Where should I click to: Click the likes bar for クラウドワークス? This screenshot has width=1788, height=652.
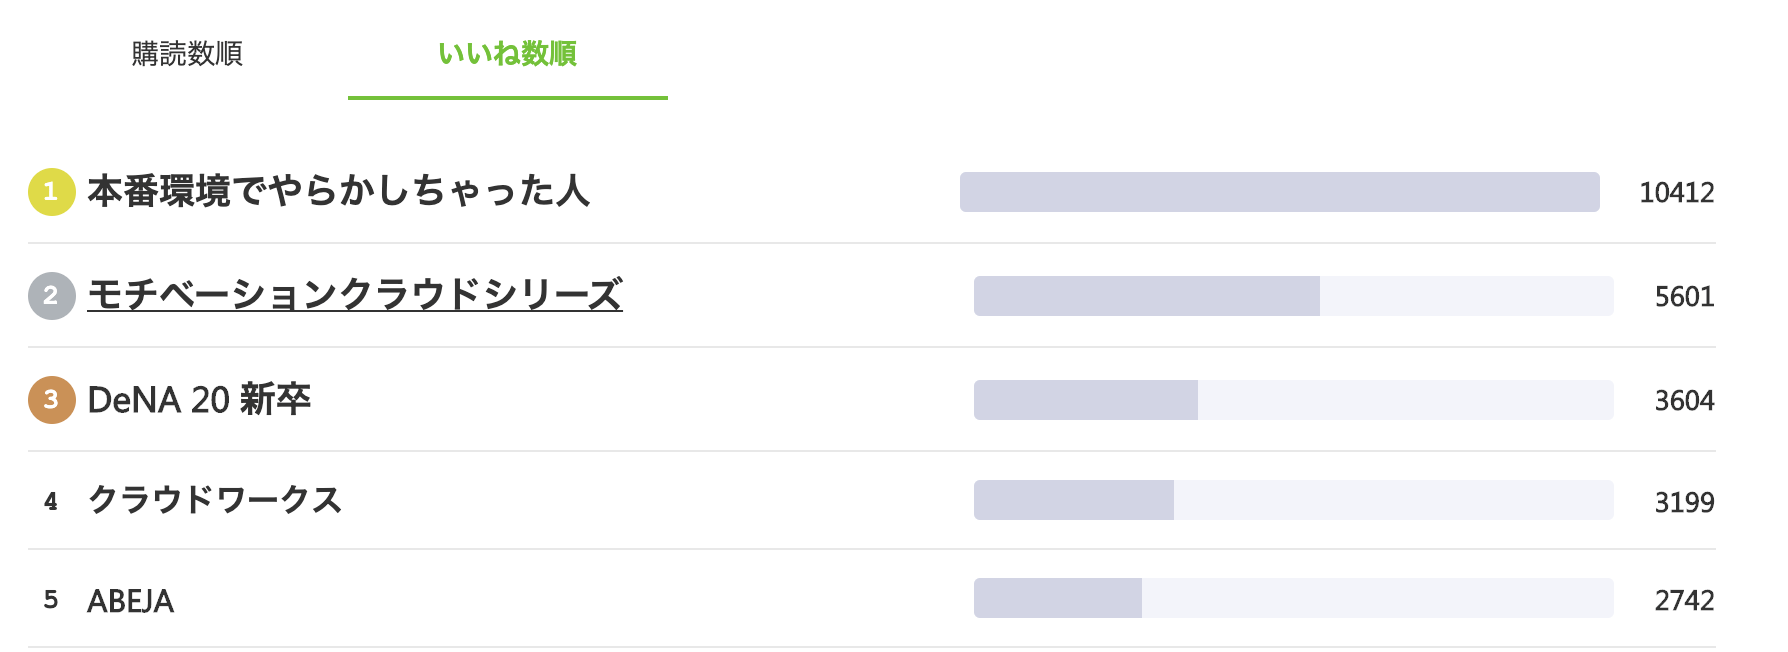pyautogui.click(x=1293, y=500)
